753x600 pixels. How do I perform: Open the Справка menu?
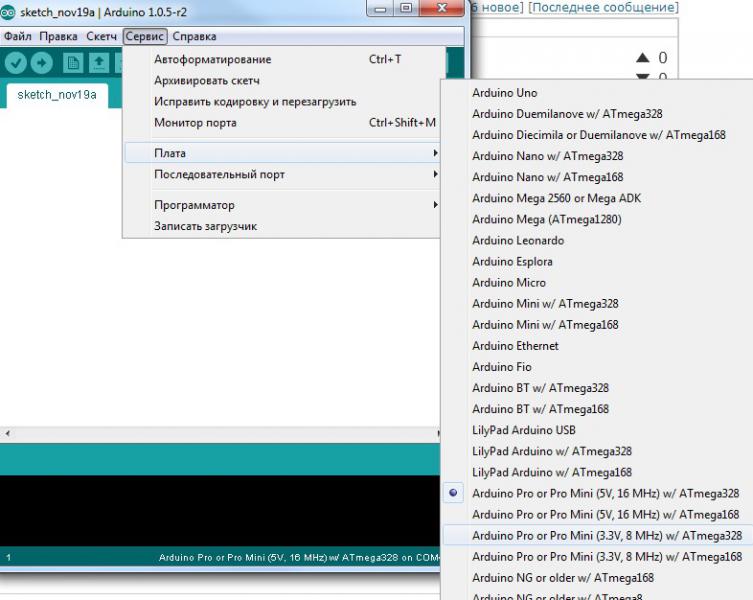coord(194,37)
